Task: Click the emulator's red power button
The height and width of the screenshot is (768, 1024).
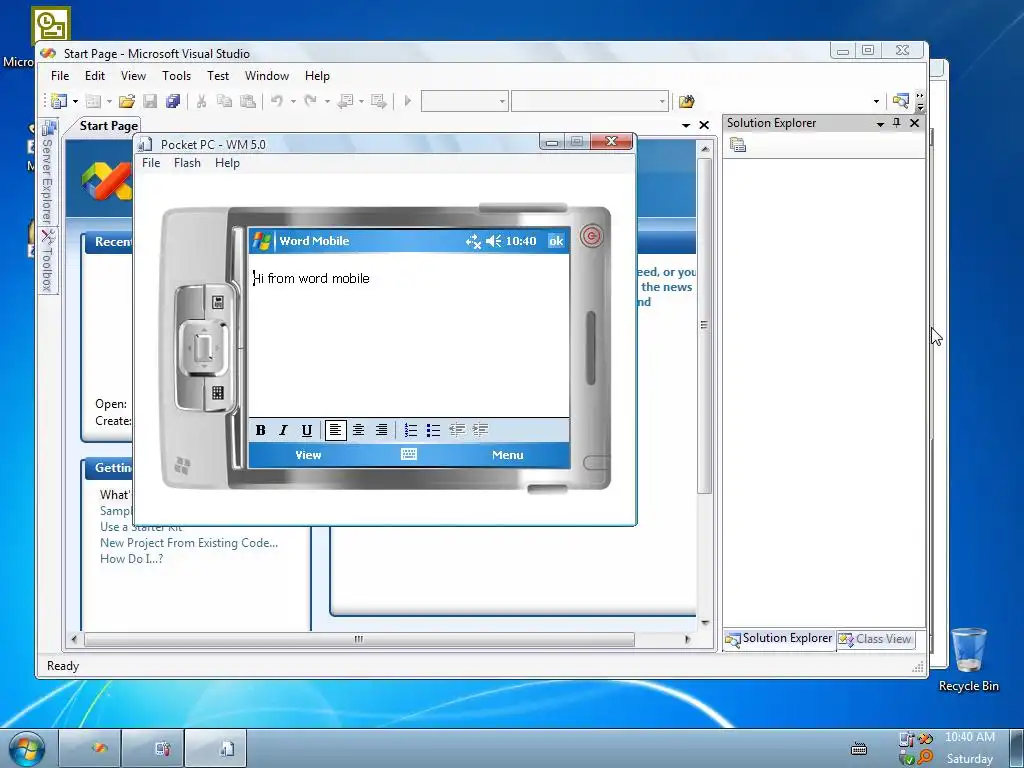Action: click(x=592, y=236)
